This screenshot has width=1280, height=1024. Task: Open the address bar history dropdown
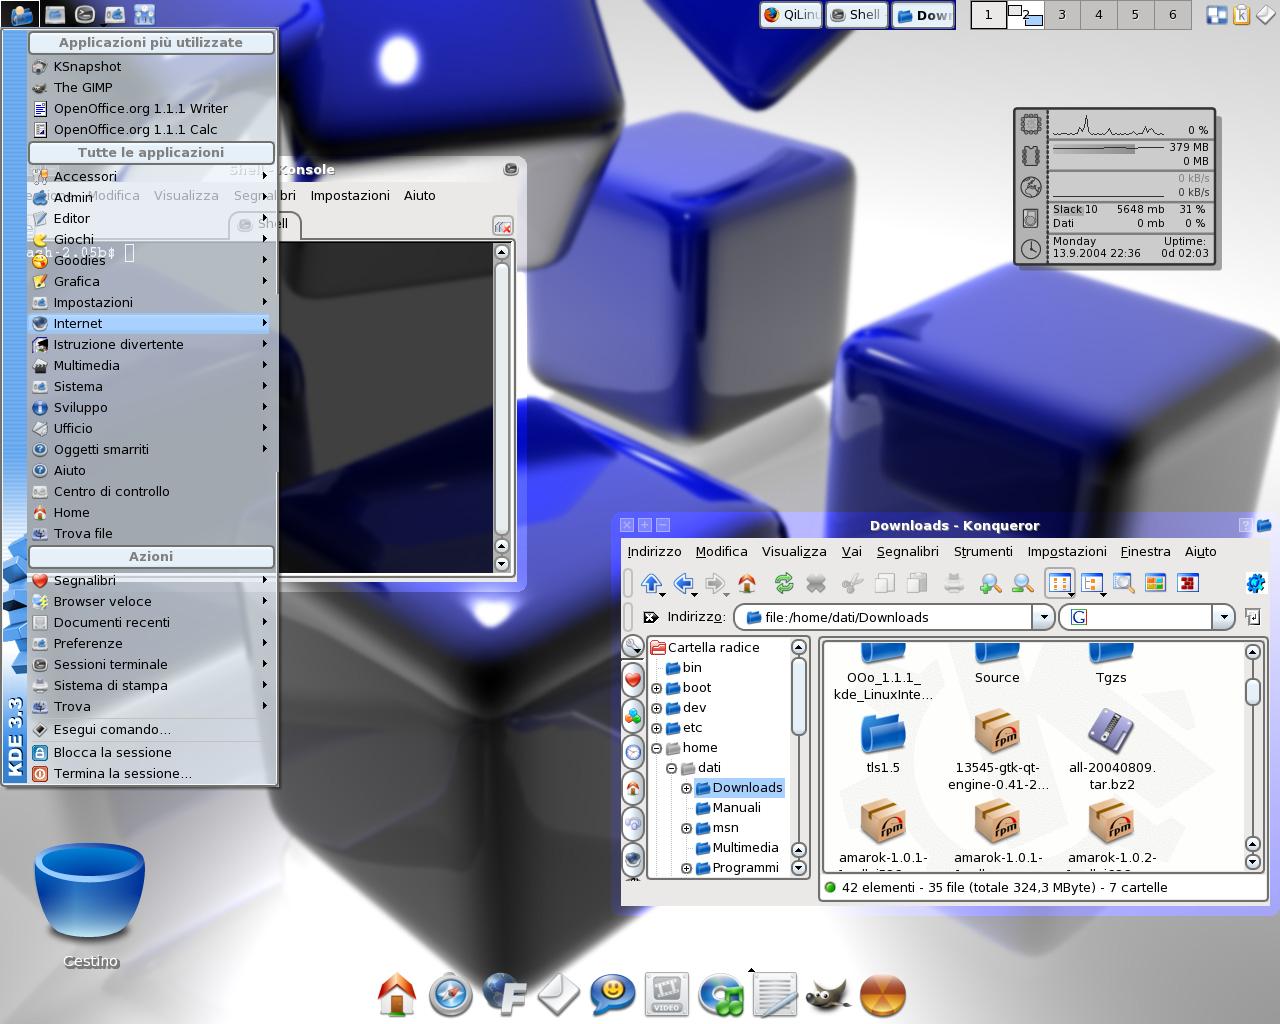pyautogui.click(x=1043, y=617)
